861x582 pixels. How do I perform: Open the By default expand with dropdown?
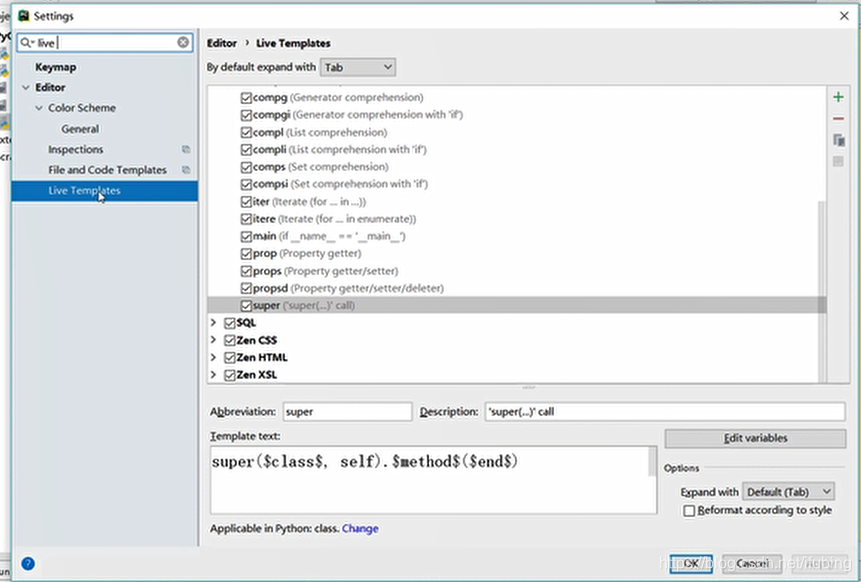click(357, 67)
